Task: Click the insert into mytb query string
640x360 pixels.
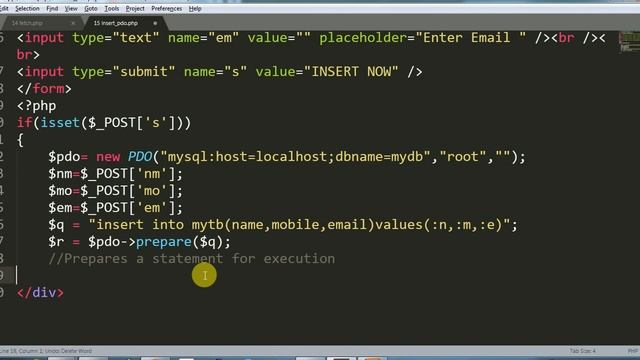Action: coord(299,225)
